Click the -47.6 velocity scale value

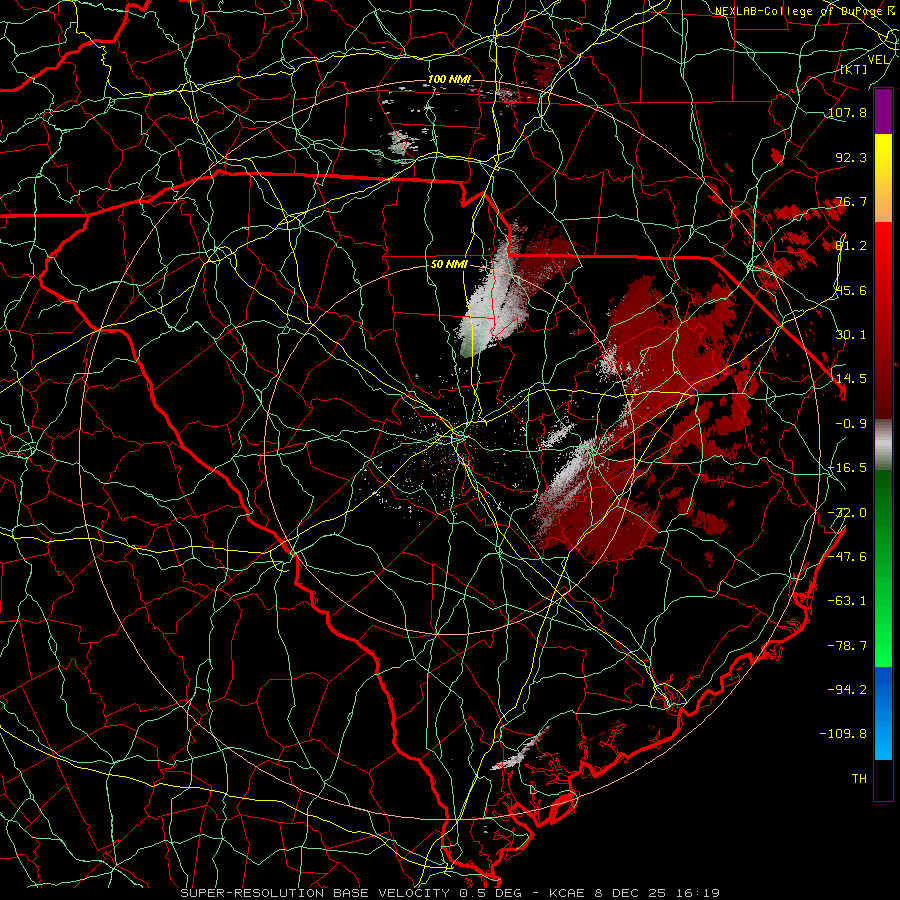tap(847, 557)
